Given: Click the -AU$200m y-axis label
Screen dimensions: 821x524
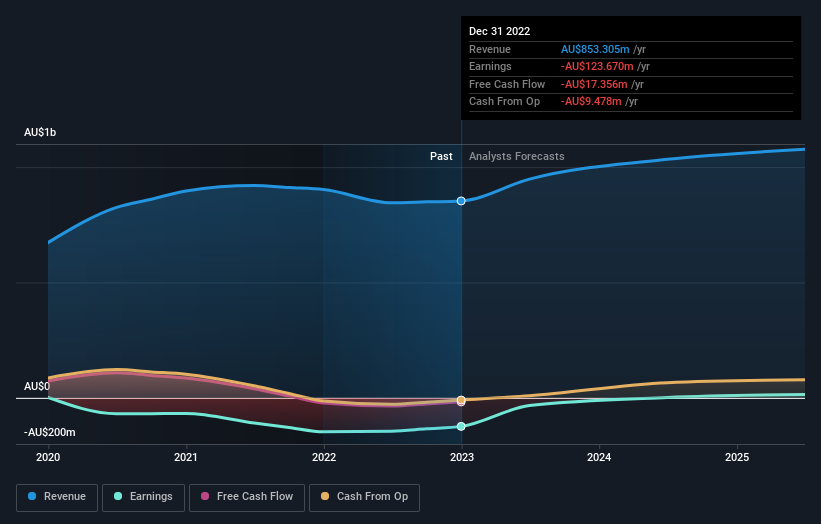Looking at the screenshot, I should pos(50,432).
